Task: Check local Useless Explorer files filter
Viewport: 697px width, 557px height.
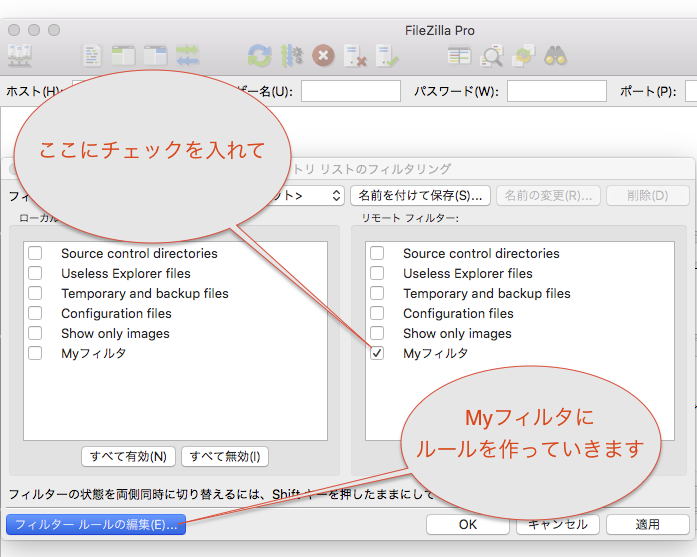Action: click(x=35, y=273)
